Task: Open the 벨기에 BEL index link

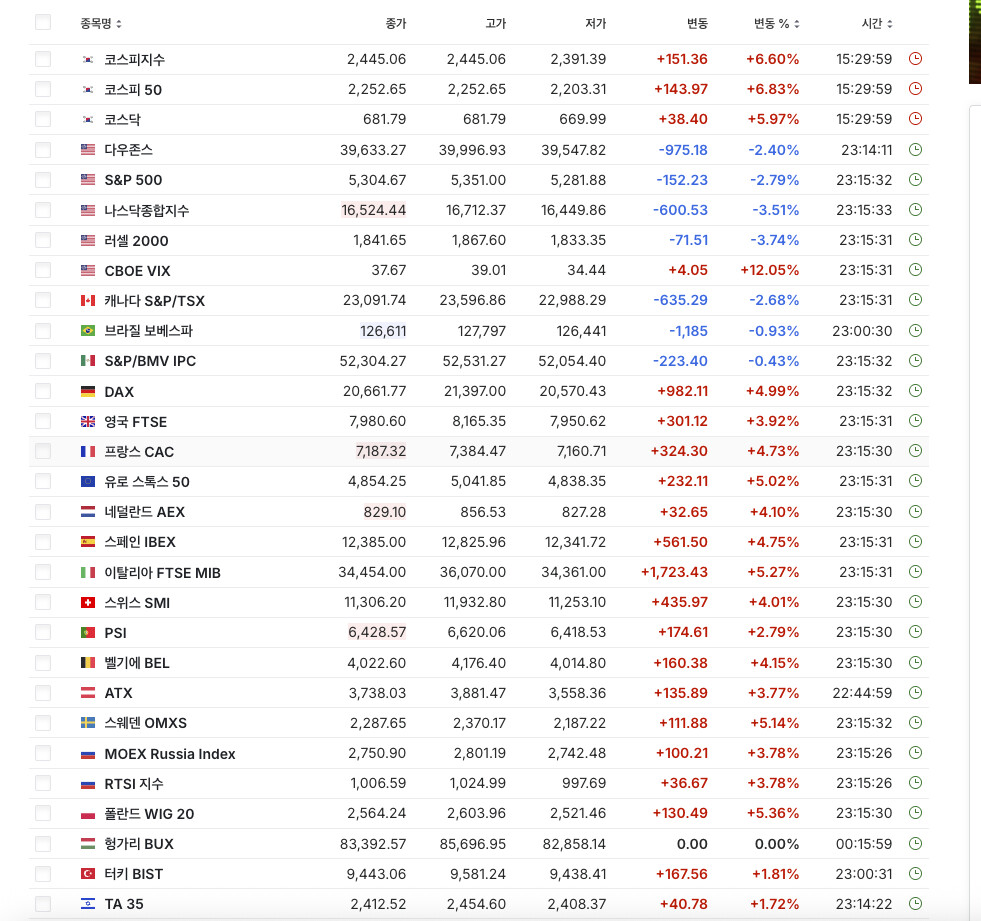Action: pyautogui.click(x=137, y=663)
